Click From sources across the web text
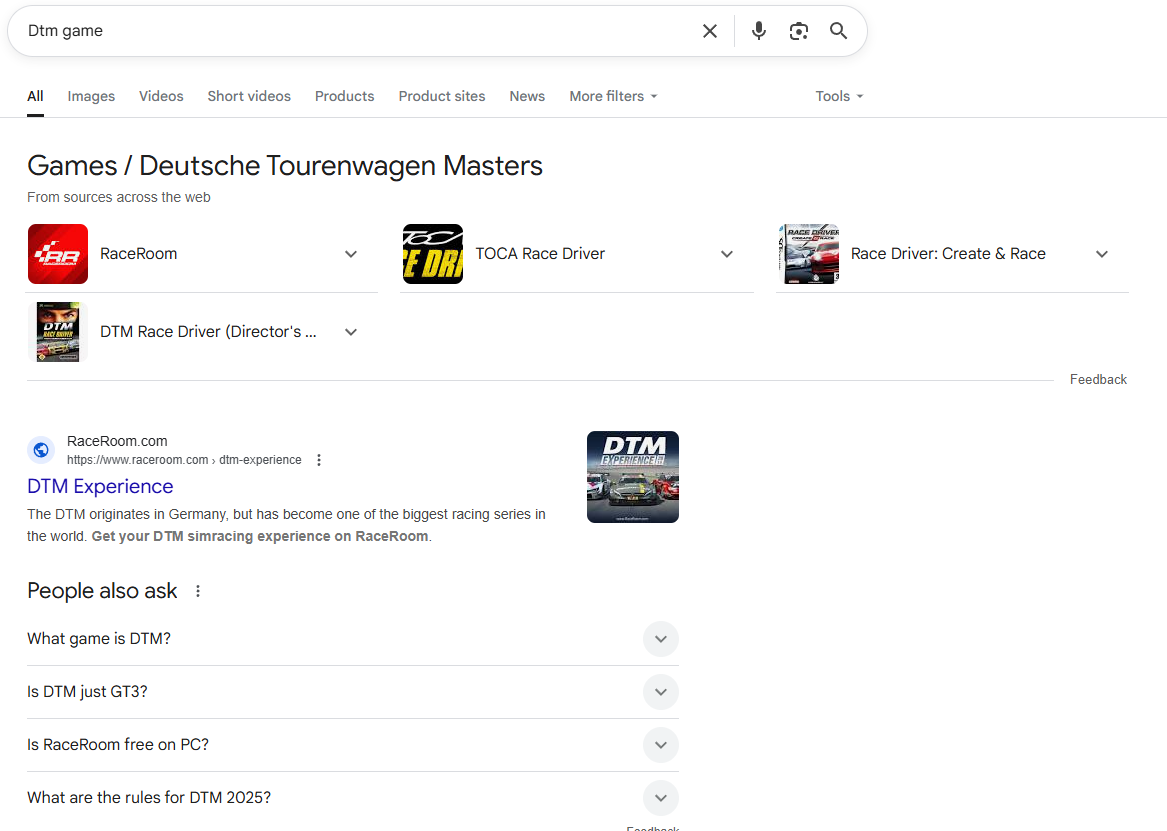Screen dimensions: 1167x831 pyautogui.click(x=118, y=197)
